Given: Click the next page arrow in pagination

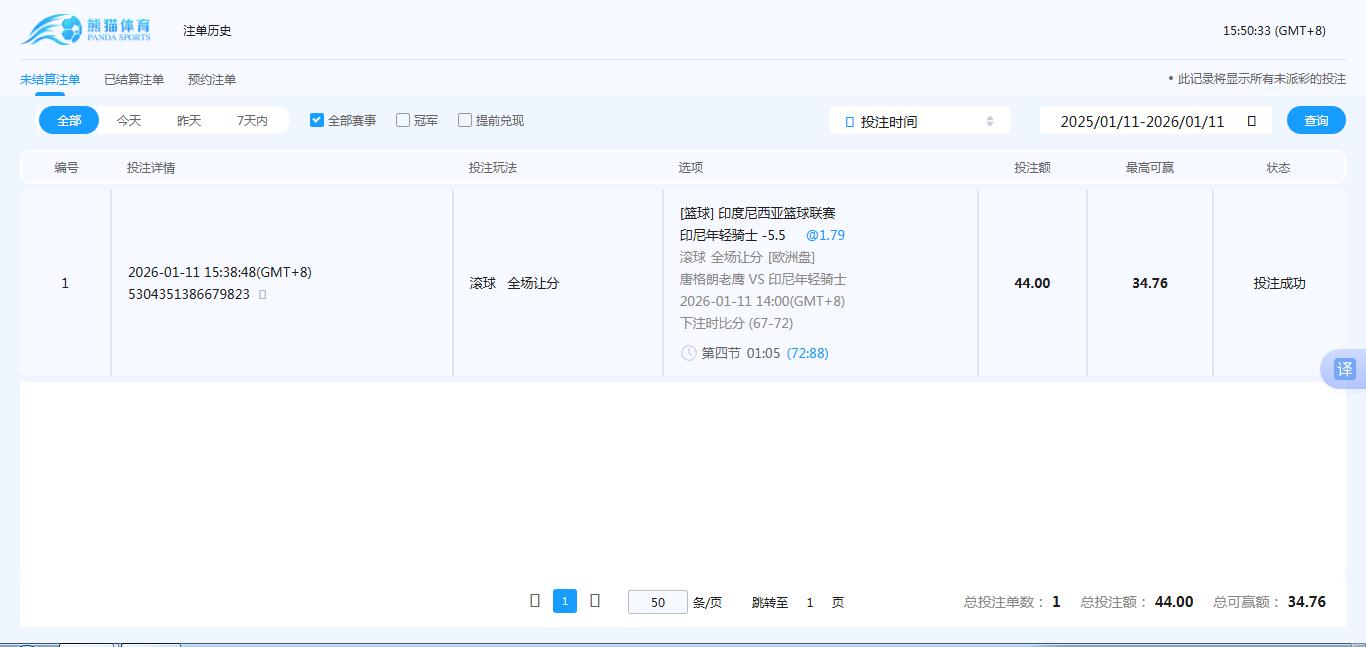Looking at the screenshot, I should point(595,601).
